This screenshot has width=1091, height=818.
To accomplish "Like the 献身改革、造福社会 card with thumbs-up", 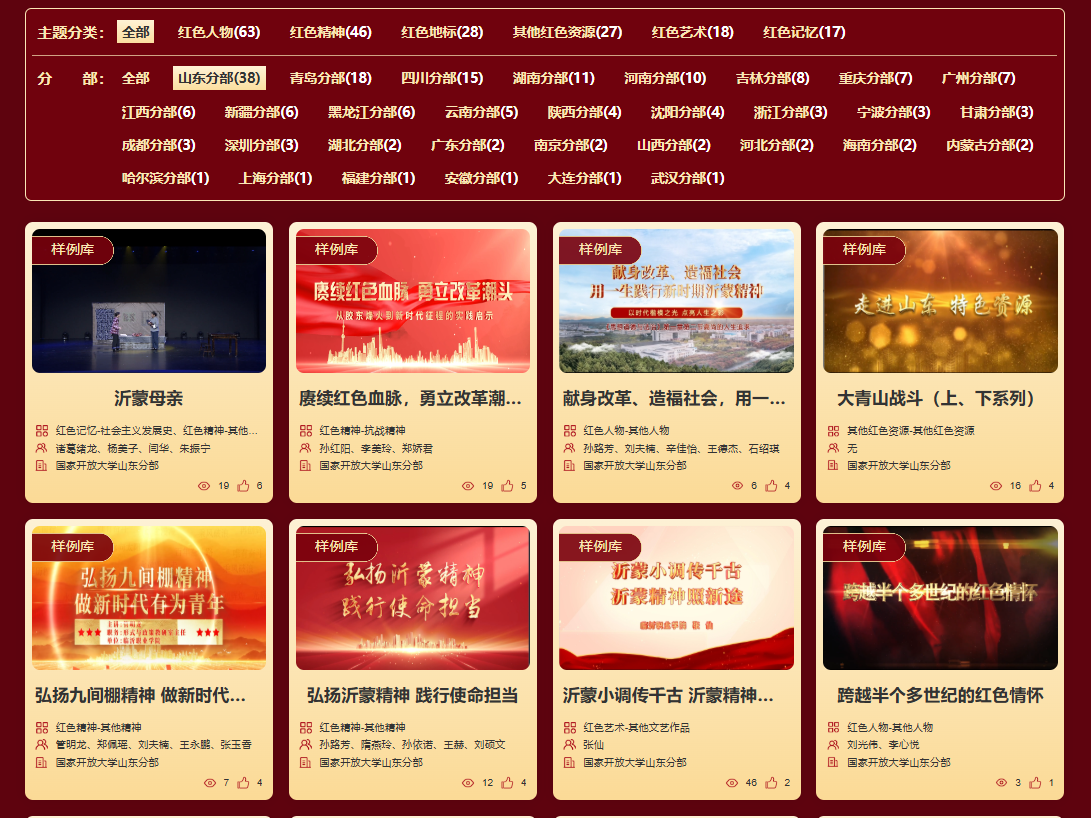I will tap(771, 486).
